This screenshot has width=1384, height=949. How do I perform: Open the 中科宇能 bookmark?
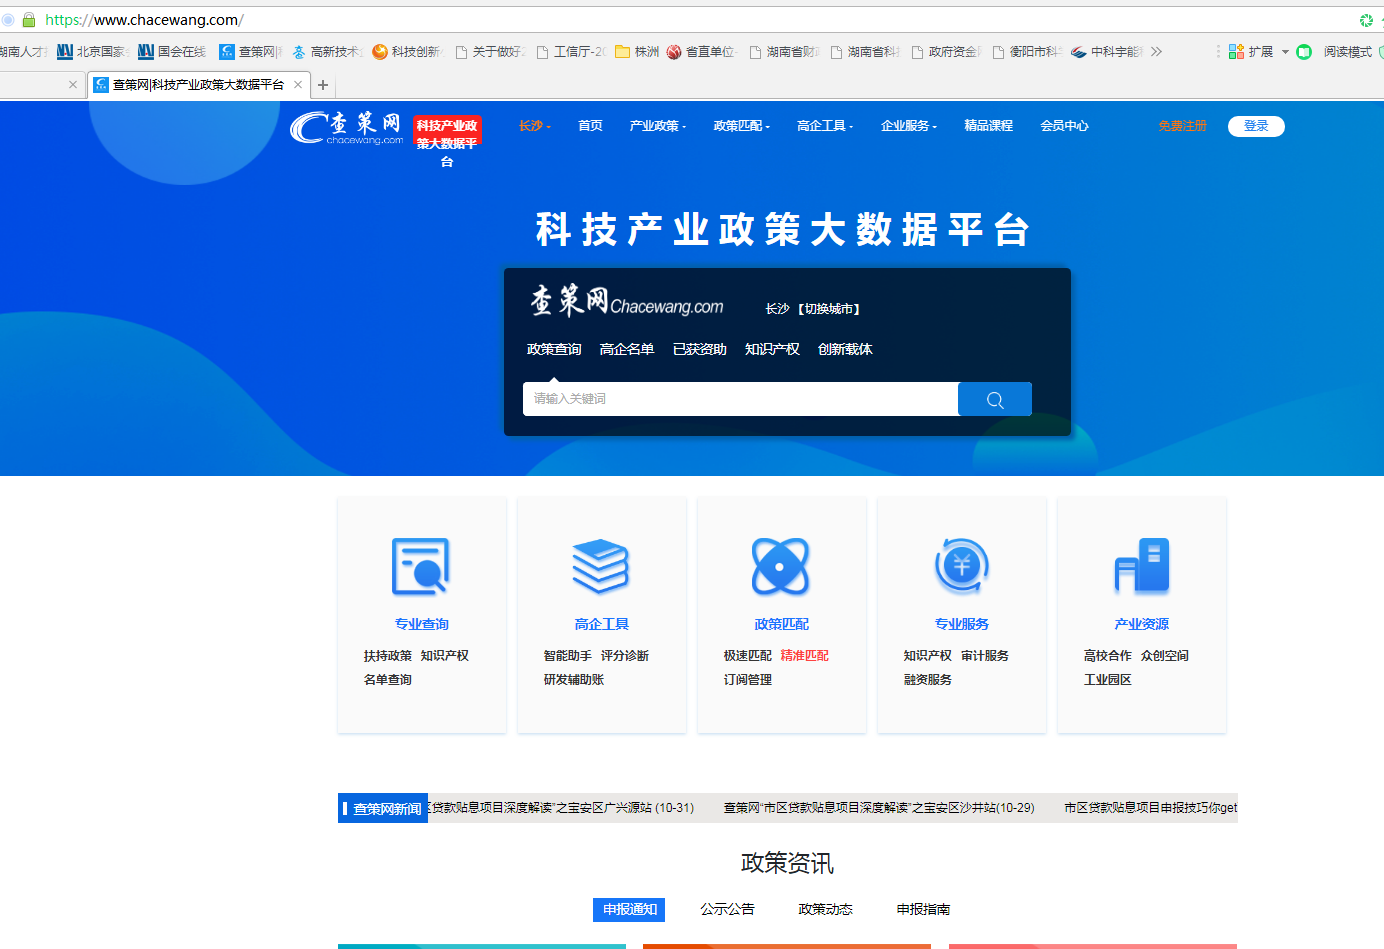click(x=1107, y=52)
